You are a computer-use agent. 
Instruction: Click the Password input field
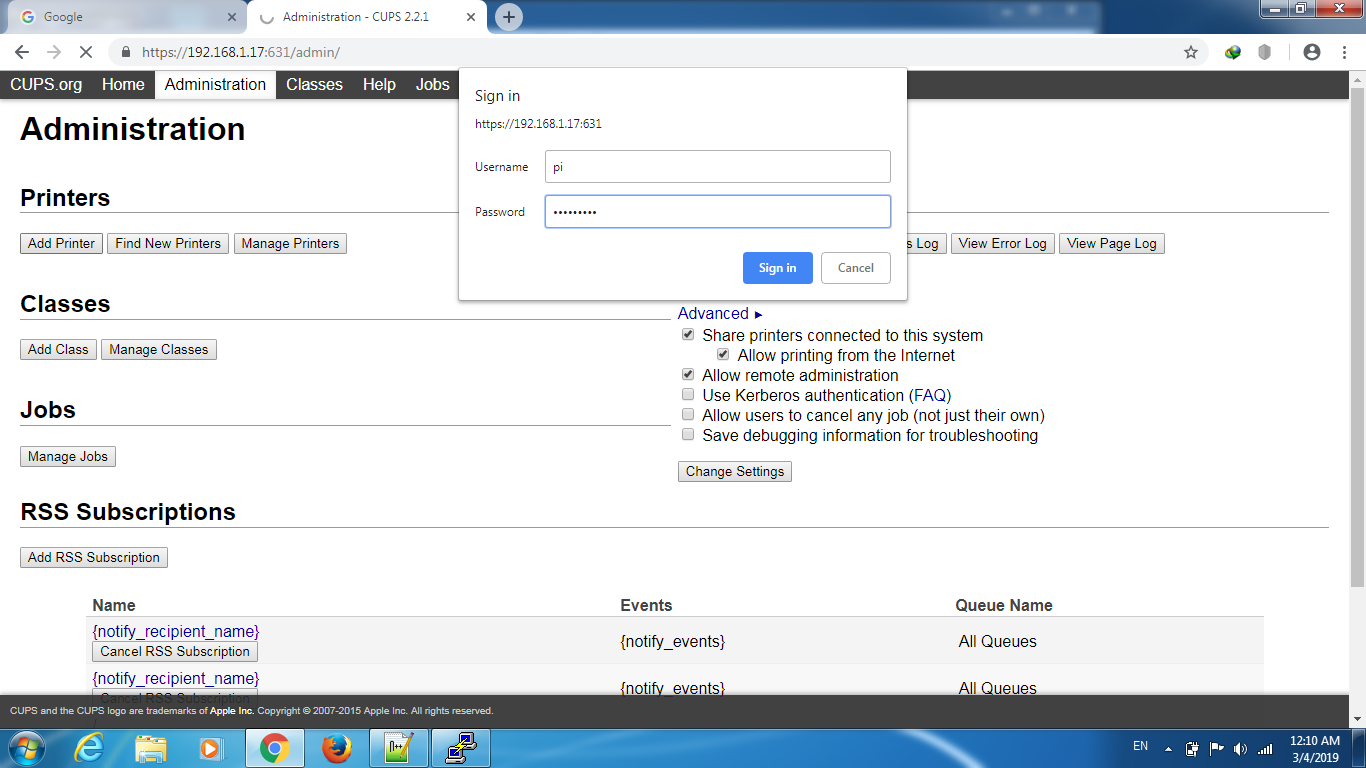(717, 212)
